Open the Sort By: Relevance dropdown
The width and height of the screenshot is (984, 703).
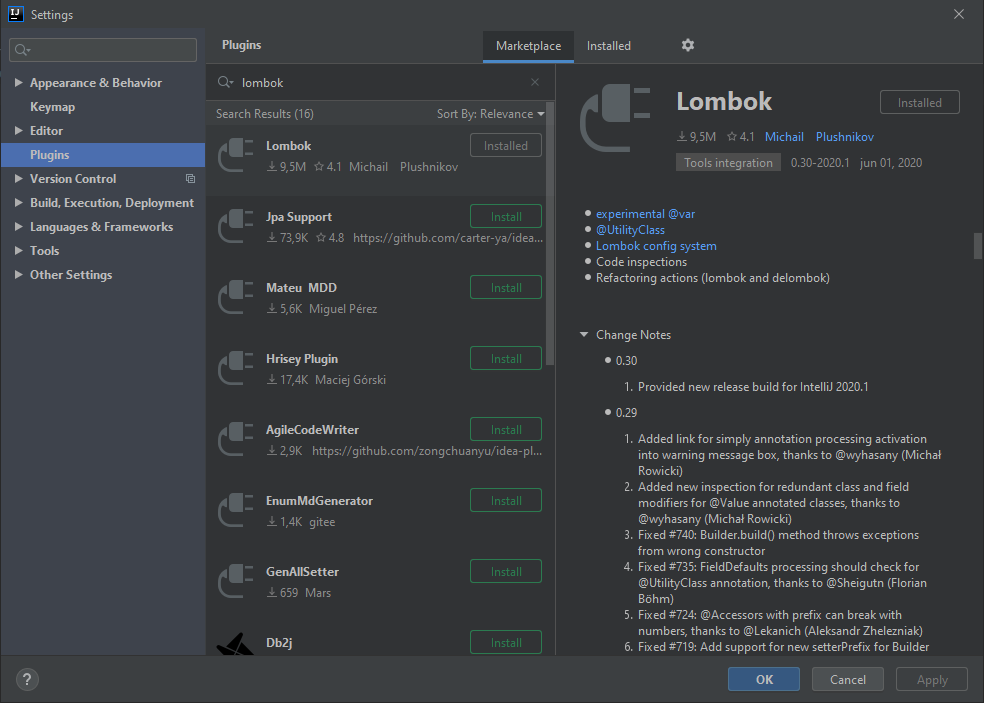(491, 114)
